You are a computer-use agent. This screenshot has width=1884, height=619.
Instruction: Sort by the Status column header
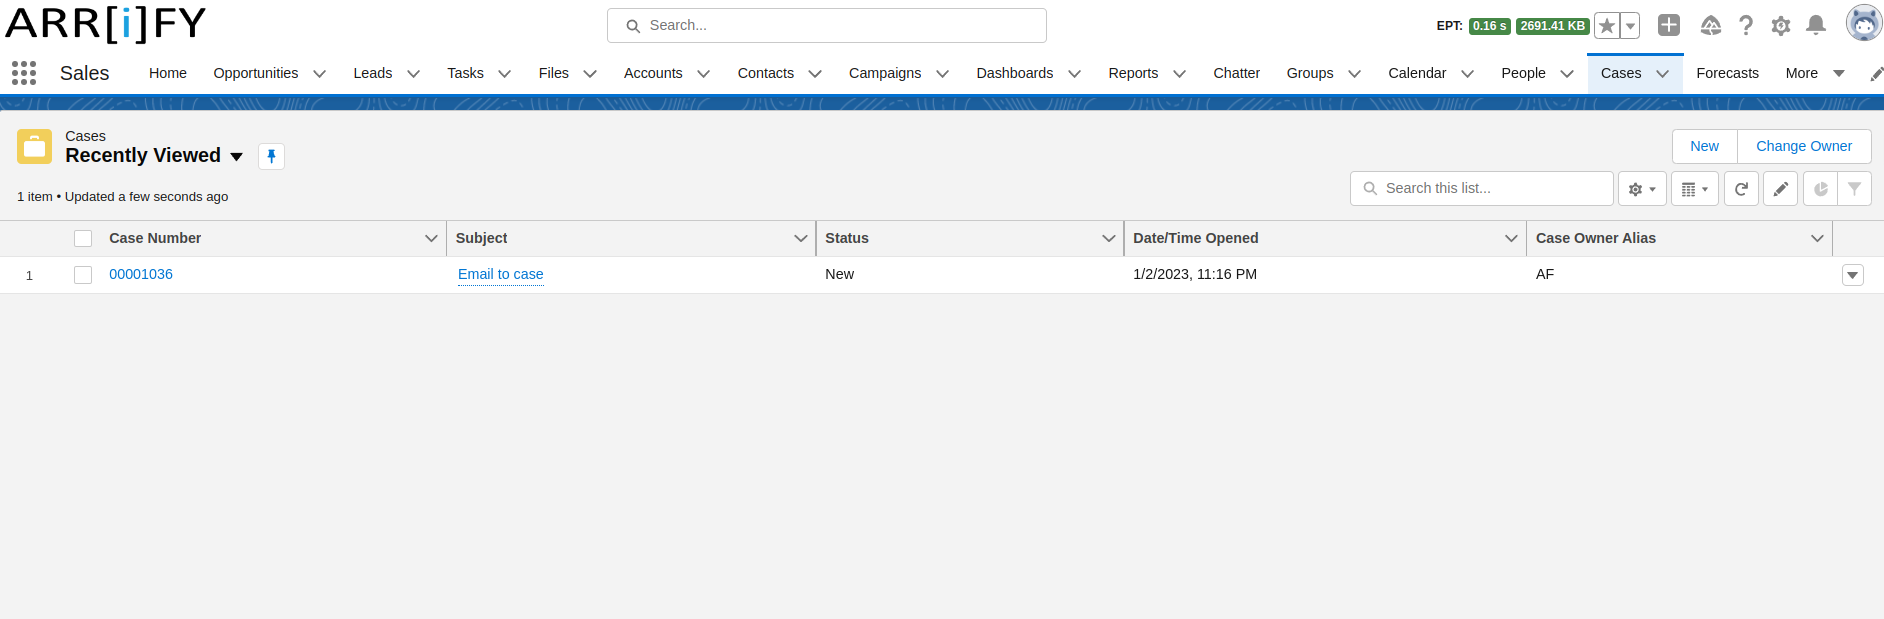coord(847,238)
